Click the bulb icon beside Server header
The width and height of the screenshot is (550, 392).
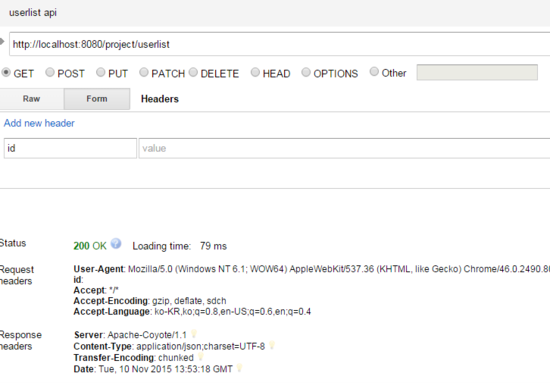(194, 333)
